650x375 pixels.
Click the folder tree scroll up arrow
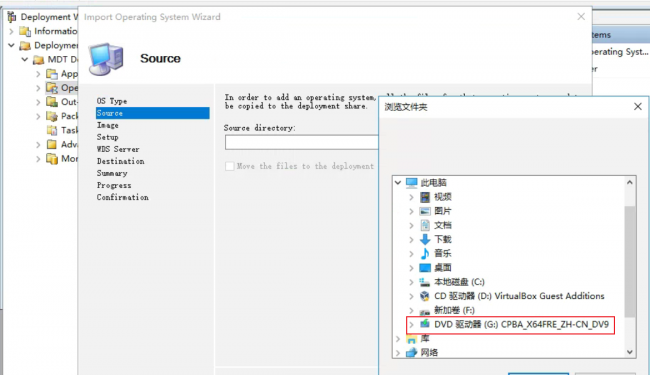point(630,182)
